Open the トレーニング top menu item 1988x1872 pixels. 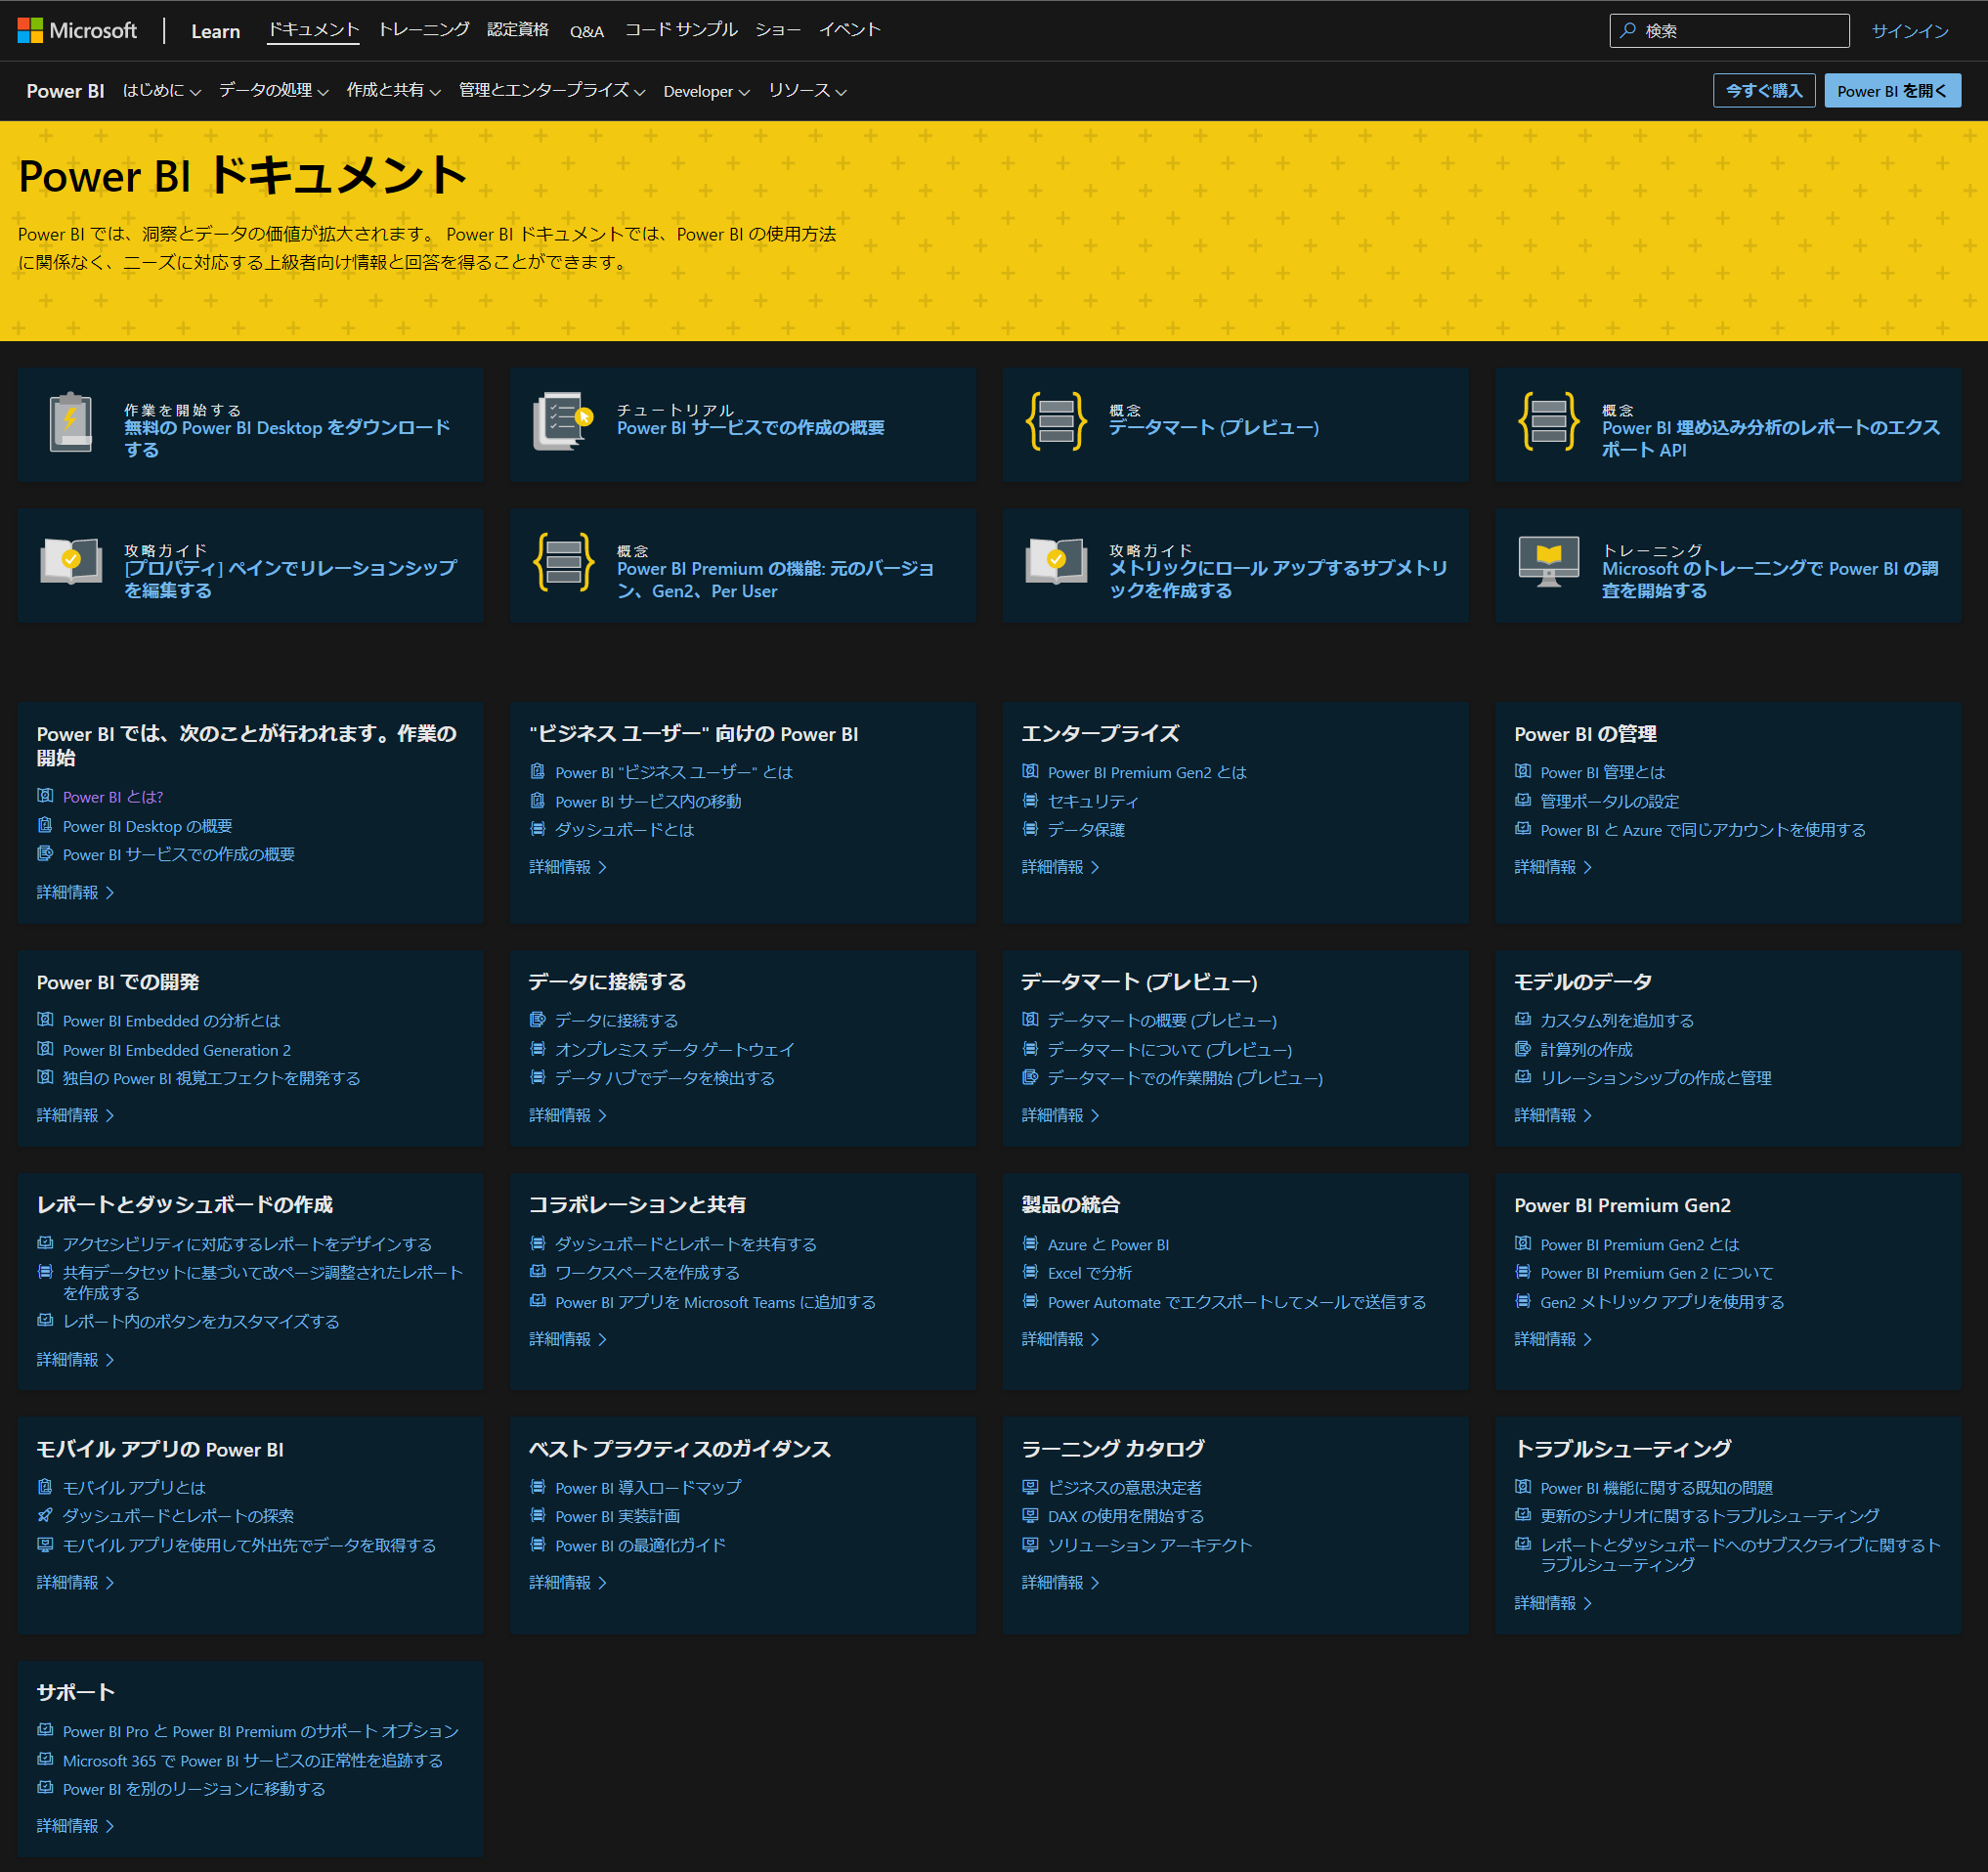pyautogui.click(x=423, y=30)
